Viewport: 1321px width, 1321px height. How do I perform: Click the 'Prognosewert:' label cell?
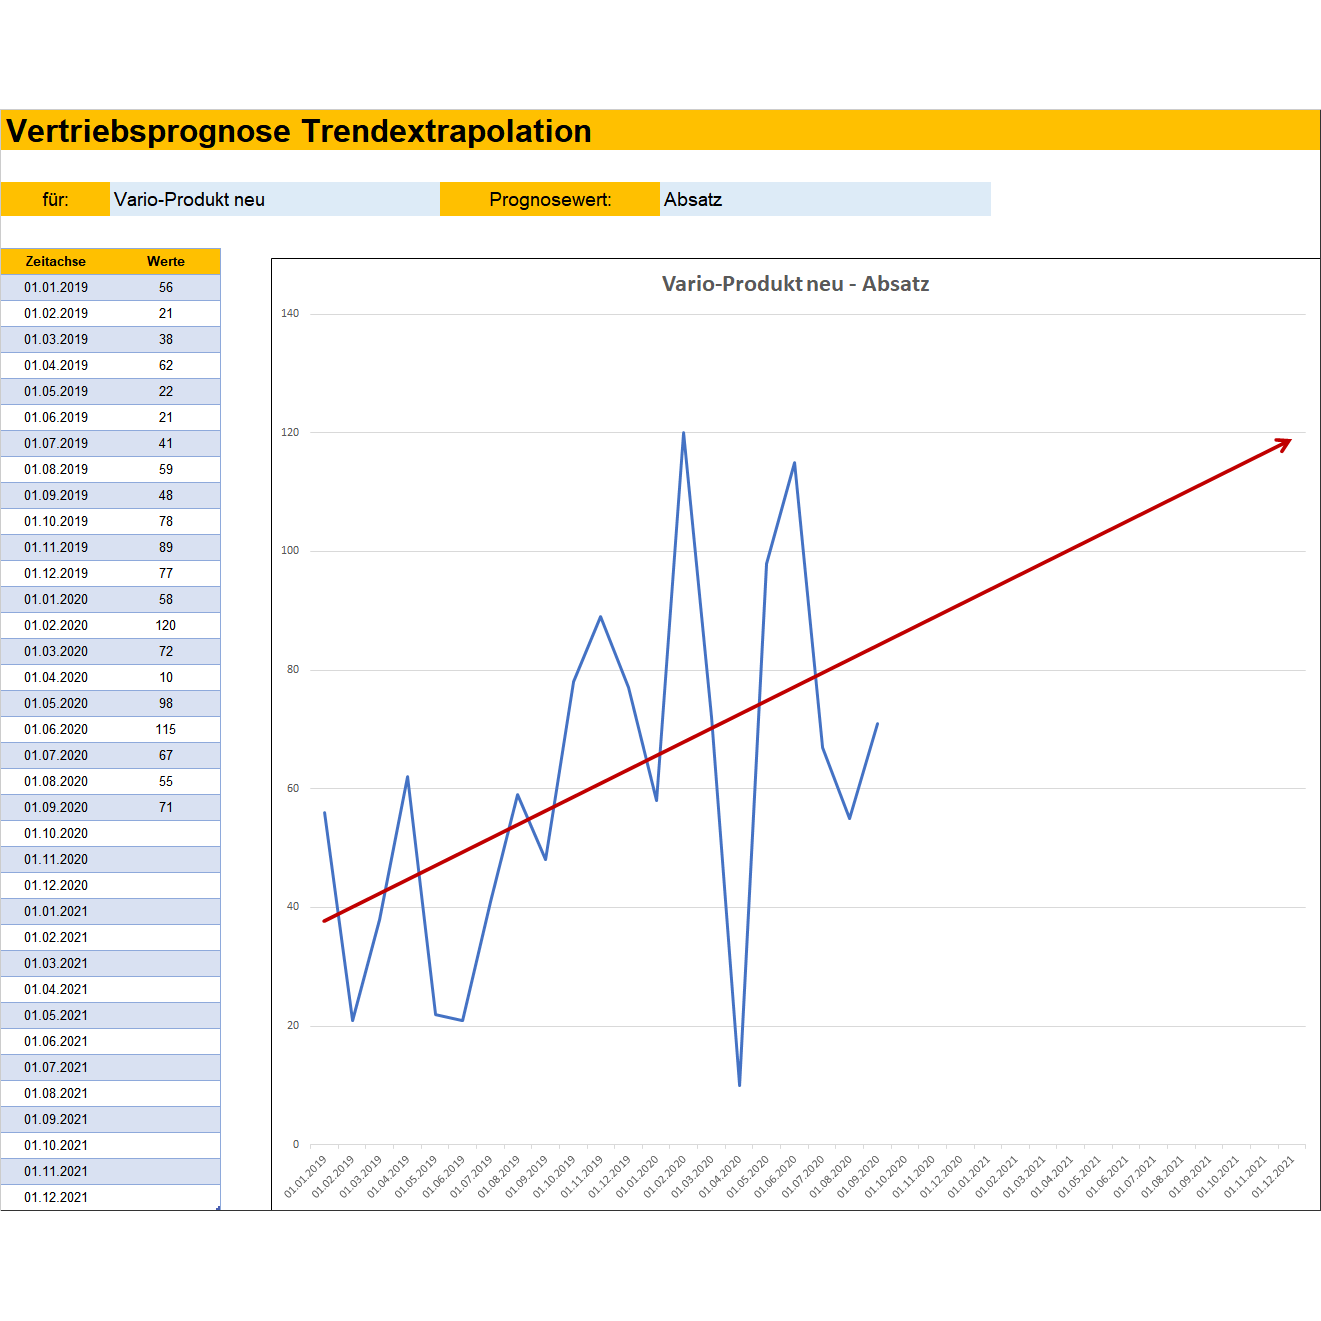549,199
